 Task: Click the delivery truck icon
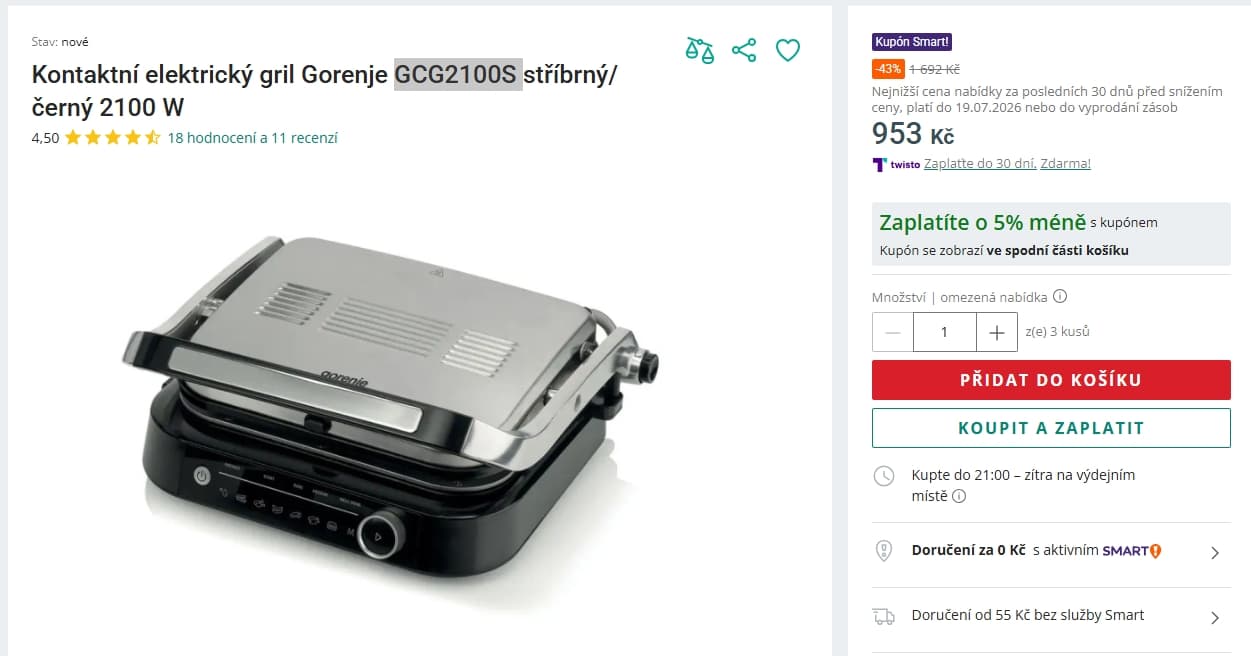tap(884, 616)
